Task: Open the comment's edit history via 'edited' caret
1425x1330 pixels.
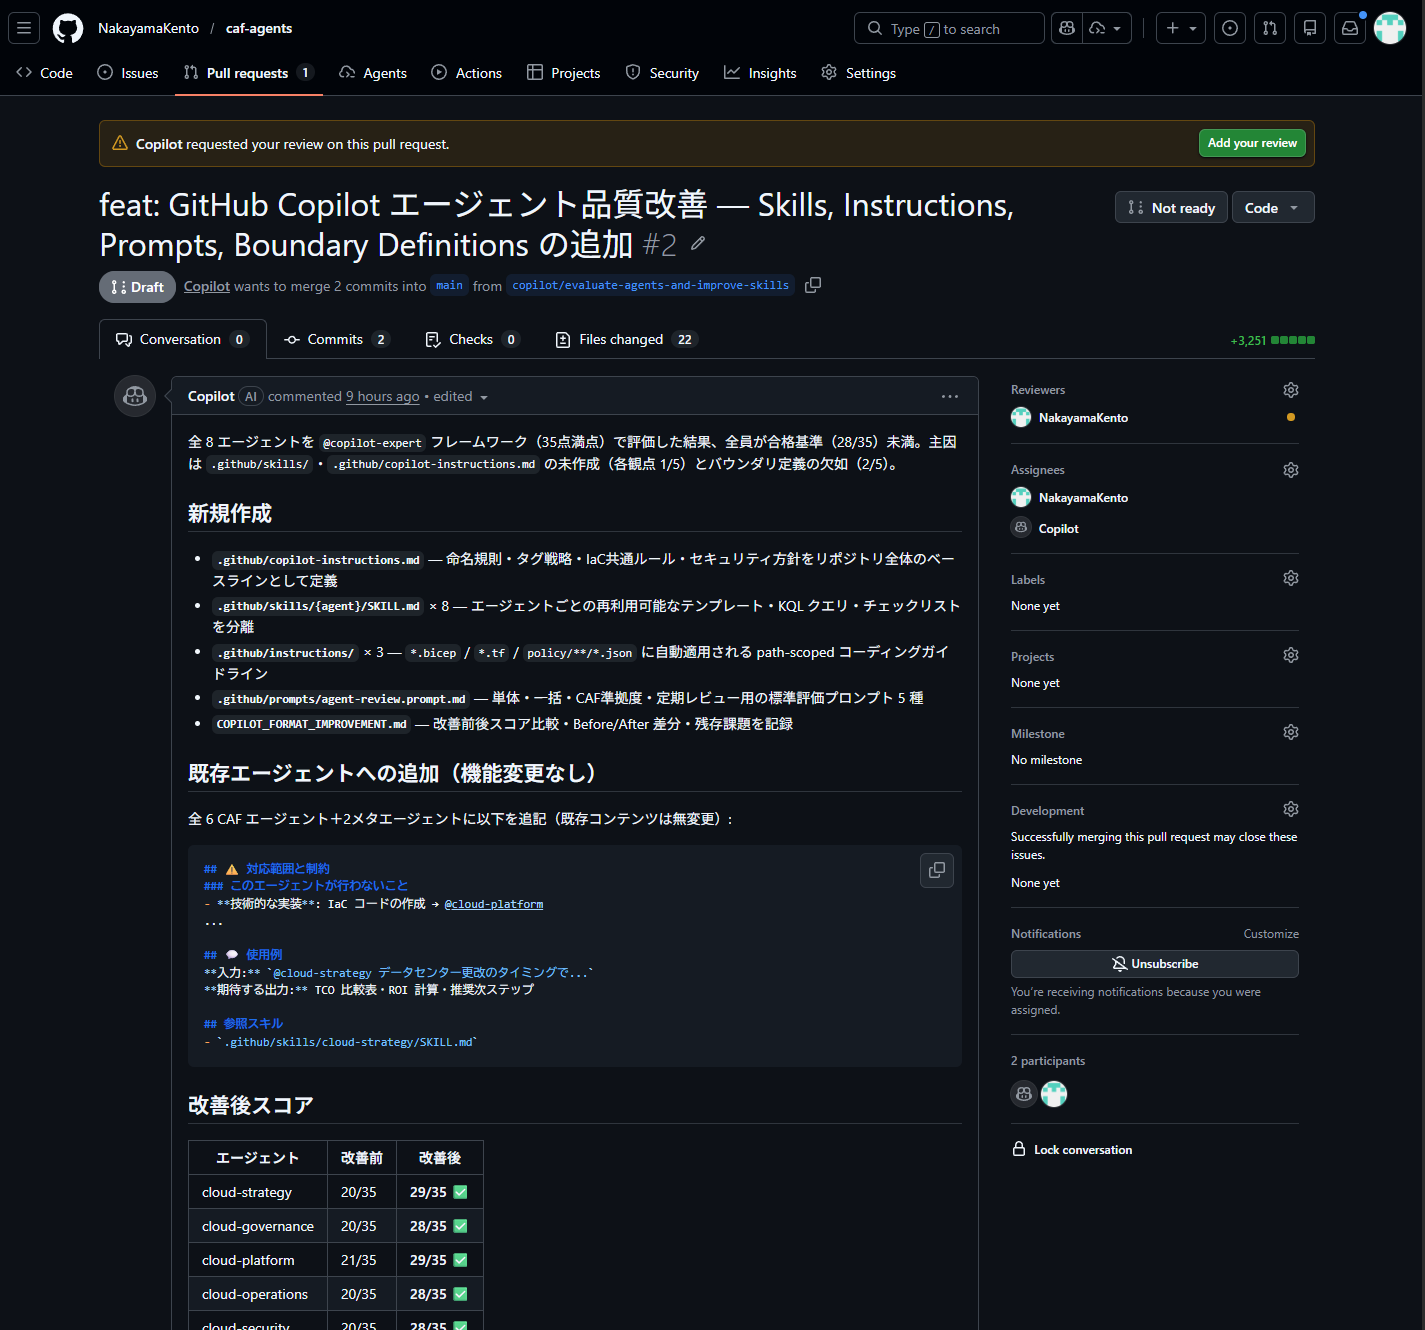Action: coord(484,396)
